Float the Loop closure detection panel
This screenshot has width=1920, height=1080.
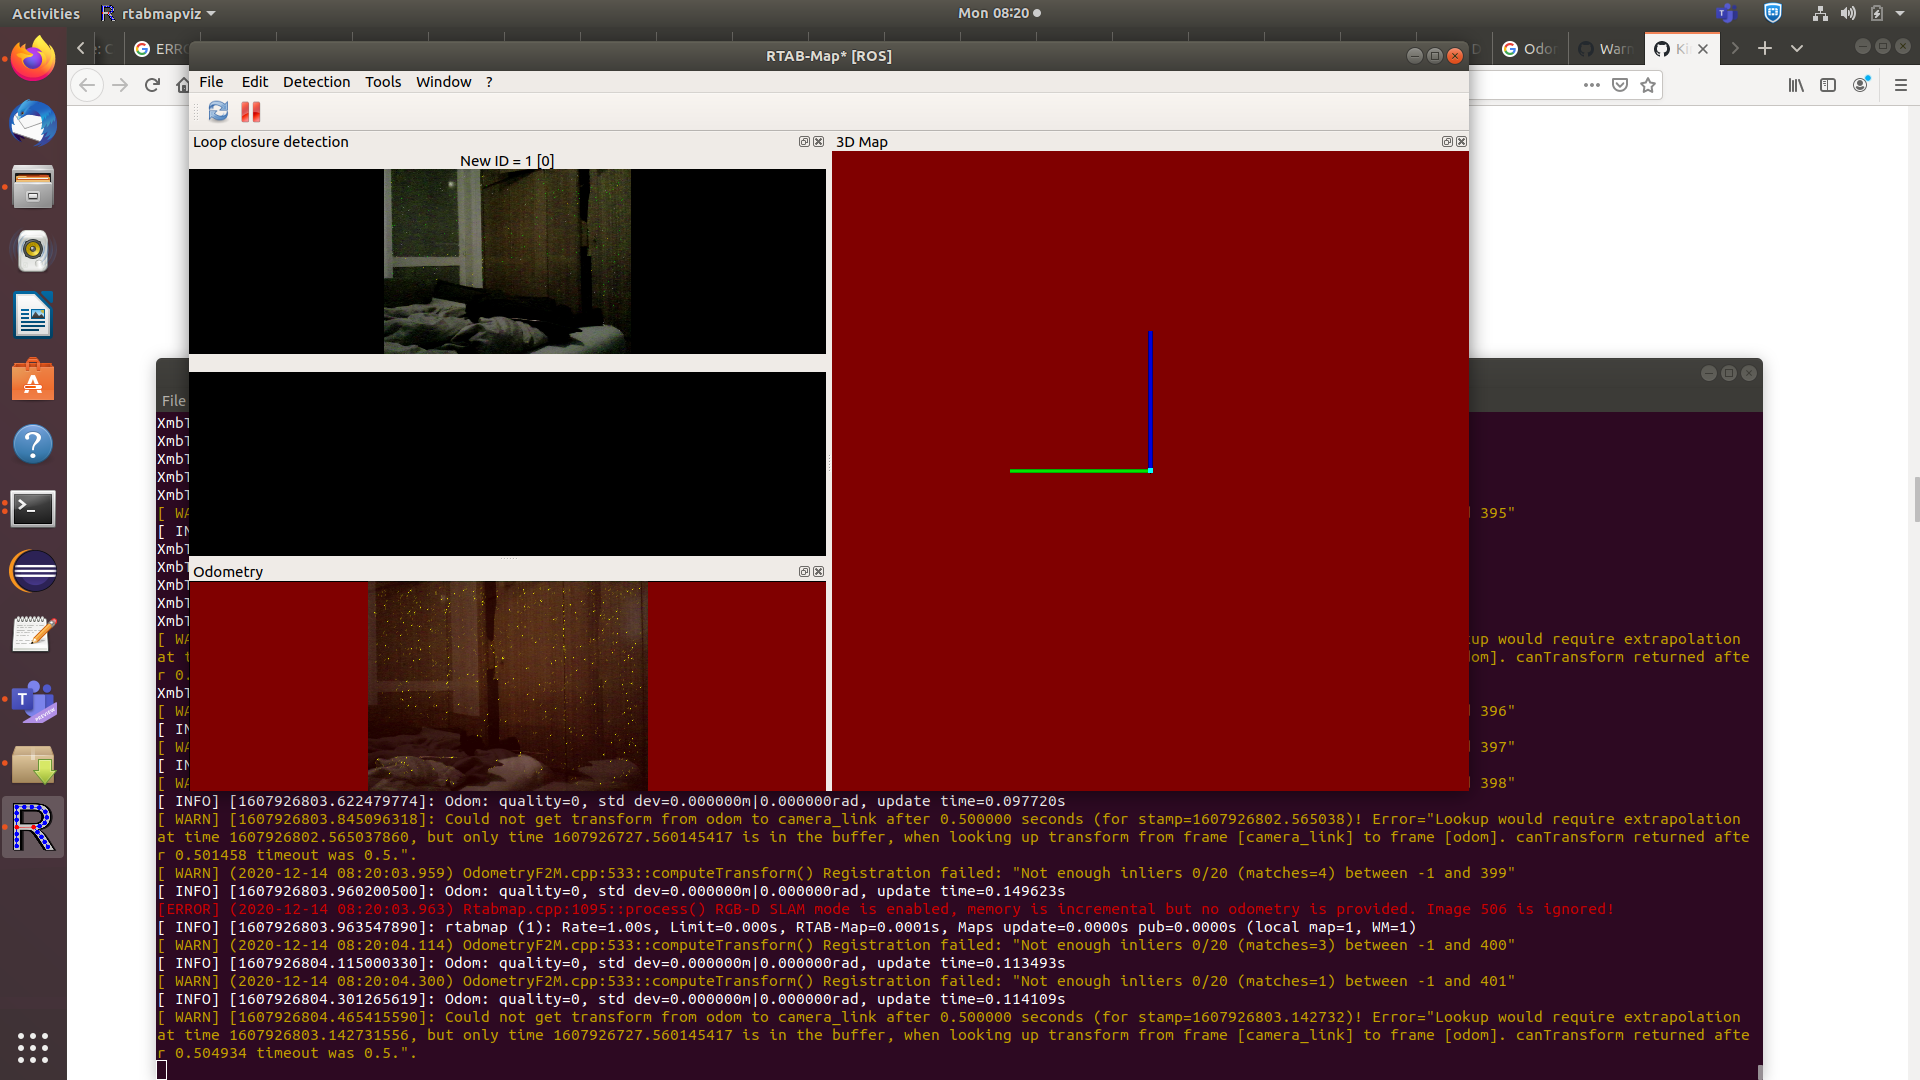[x=804, y=142]
